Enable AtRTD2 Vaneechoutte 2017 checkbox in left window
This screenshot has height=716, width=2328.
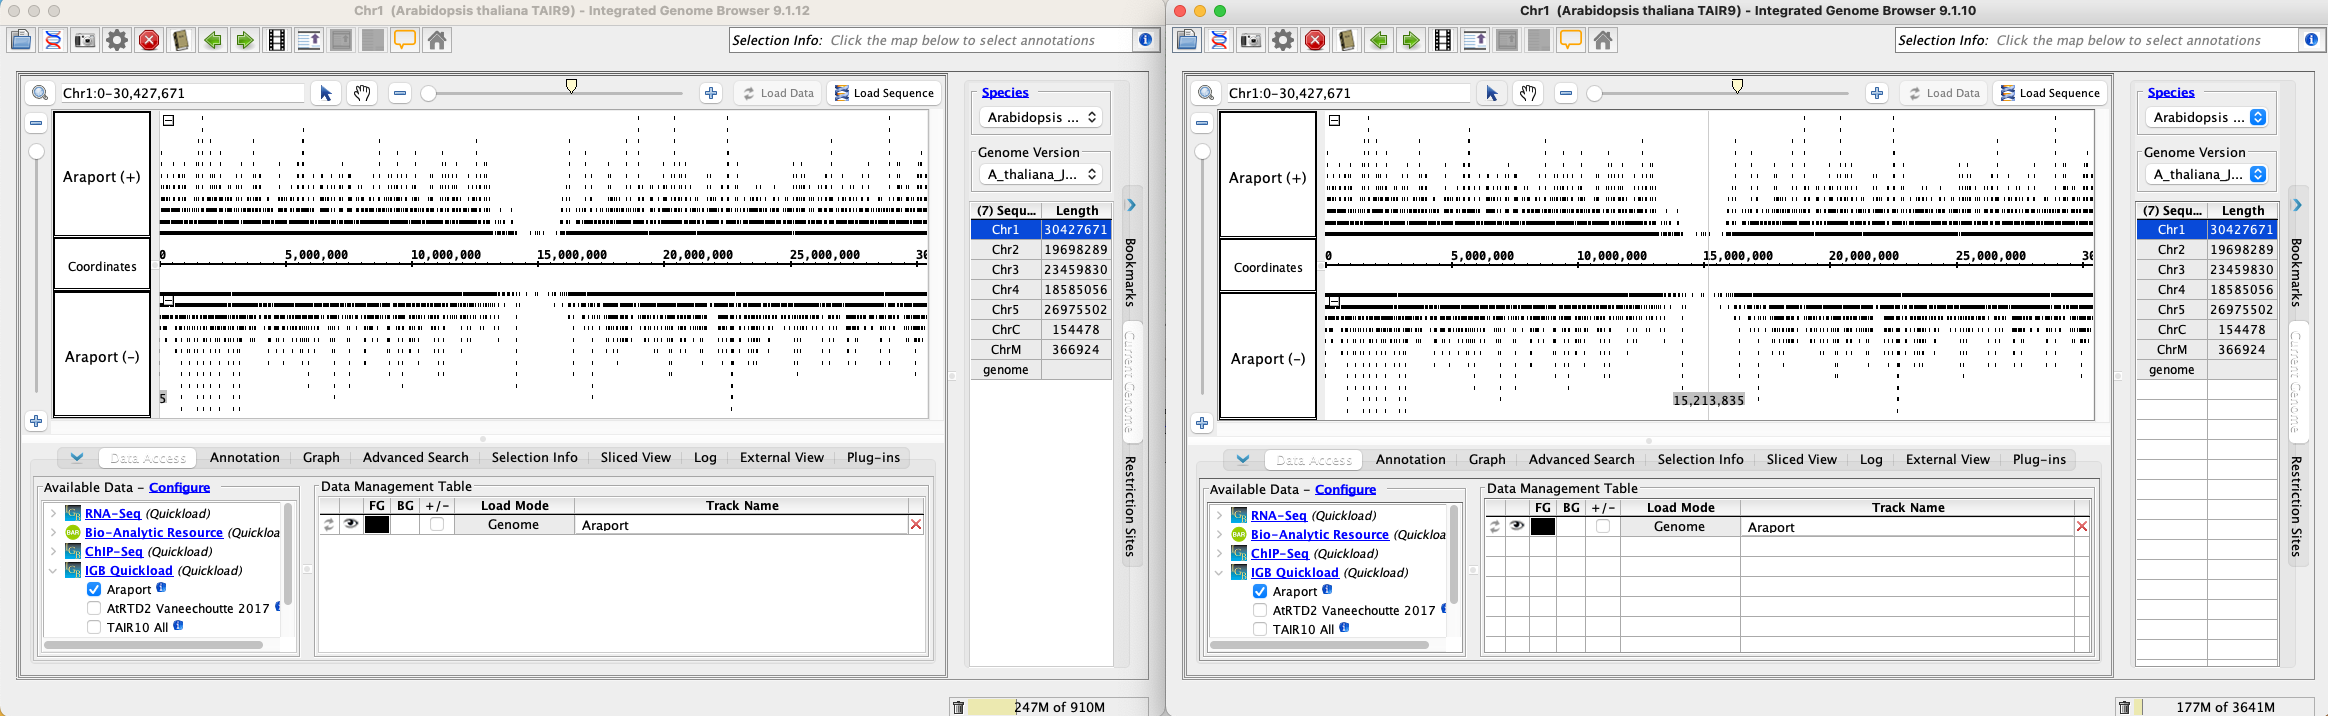(94, 608)
